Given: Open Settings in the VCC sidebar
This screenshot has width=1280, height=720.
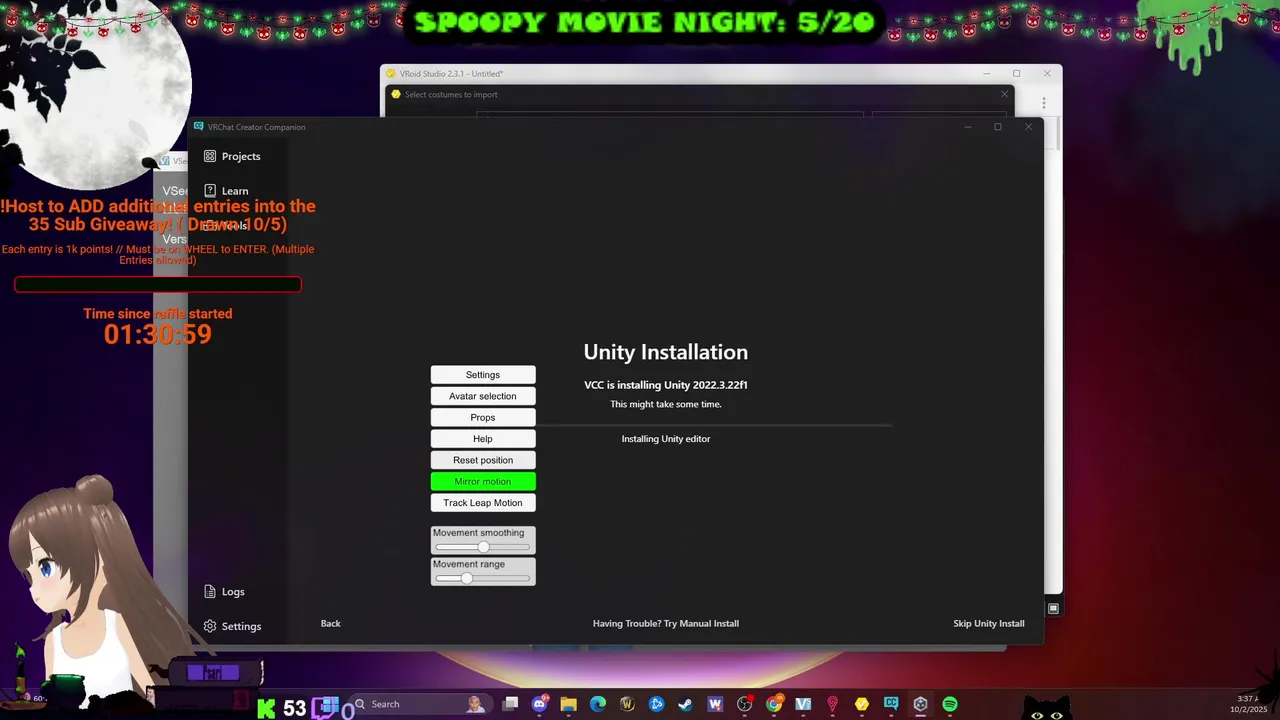Looking at the screenshot, I should [232, 626].
